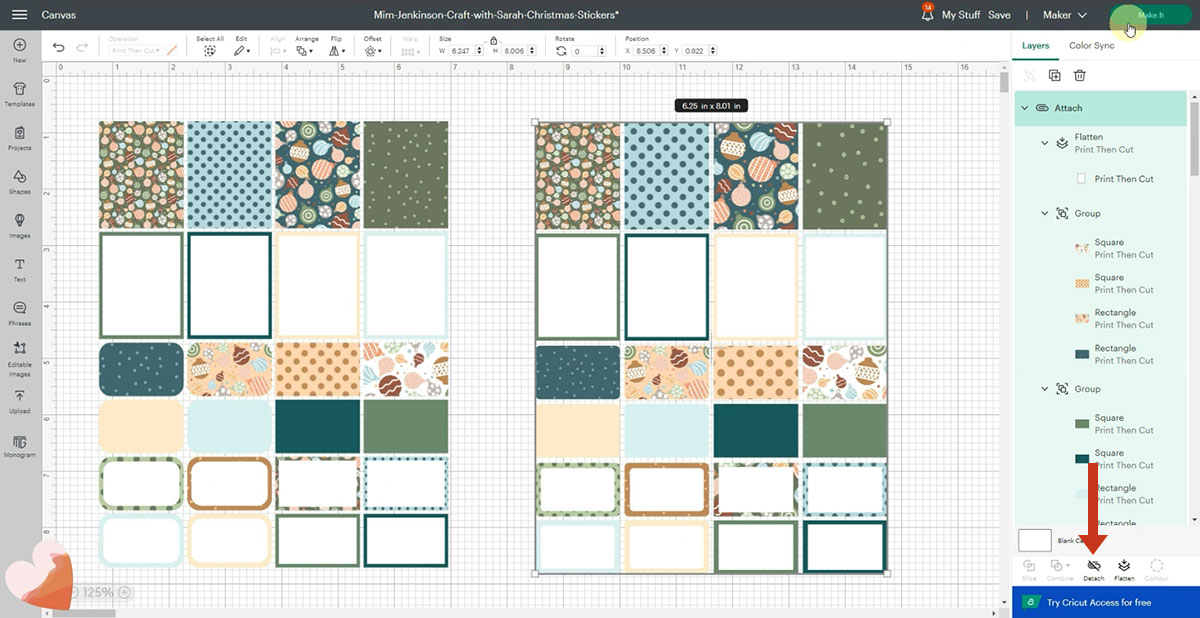
Task: Open the Templates panel in the sidebar
Action: click(x=19, y=95)
